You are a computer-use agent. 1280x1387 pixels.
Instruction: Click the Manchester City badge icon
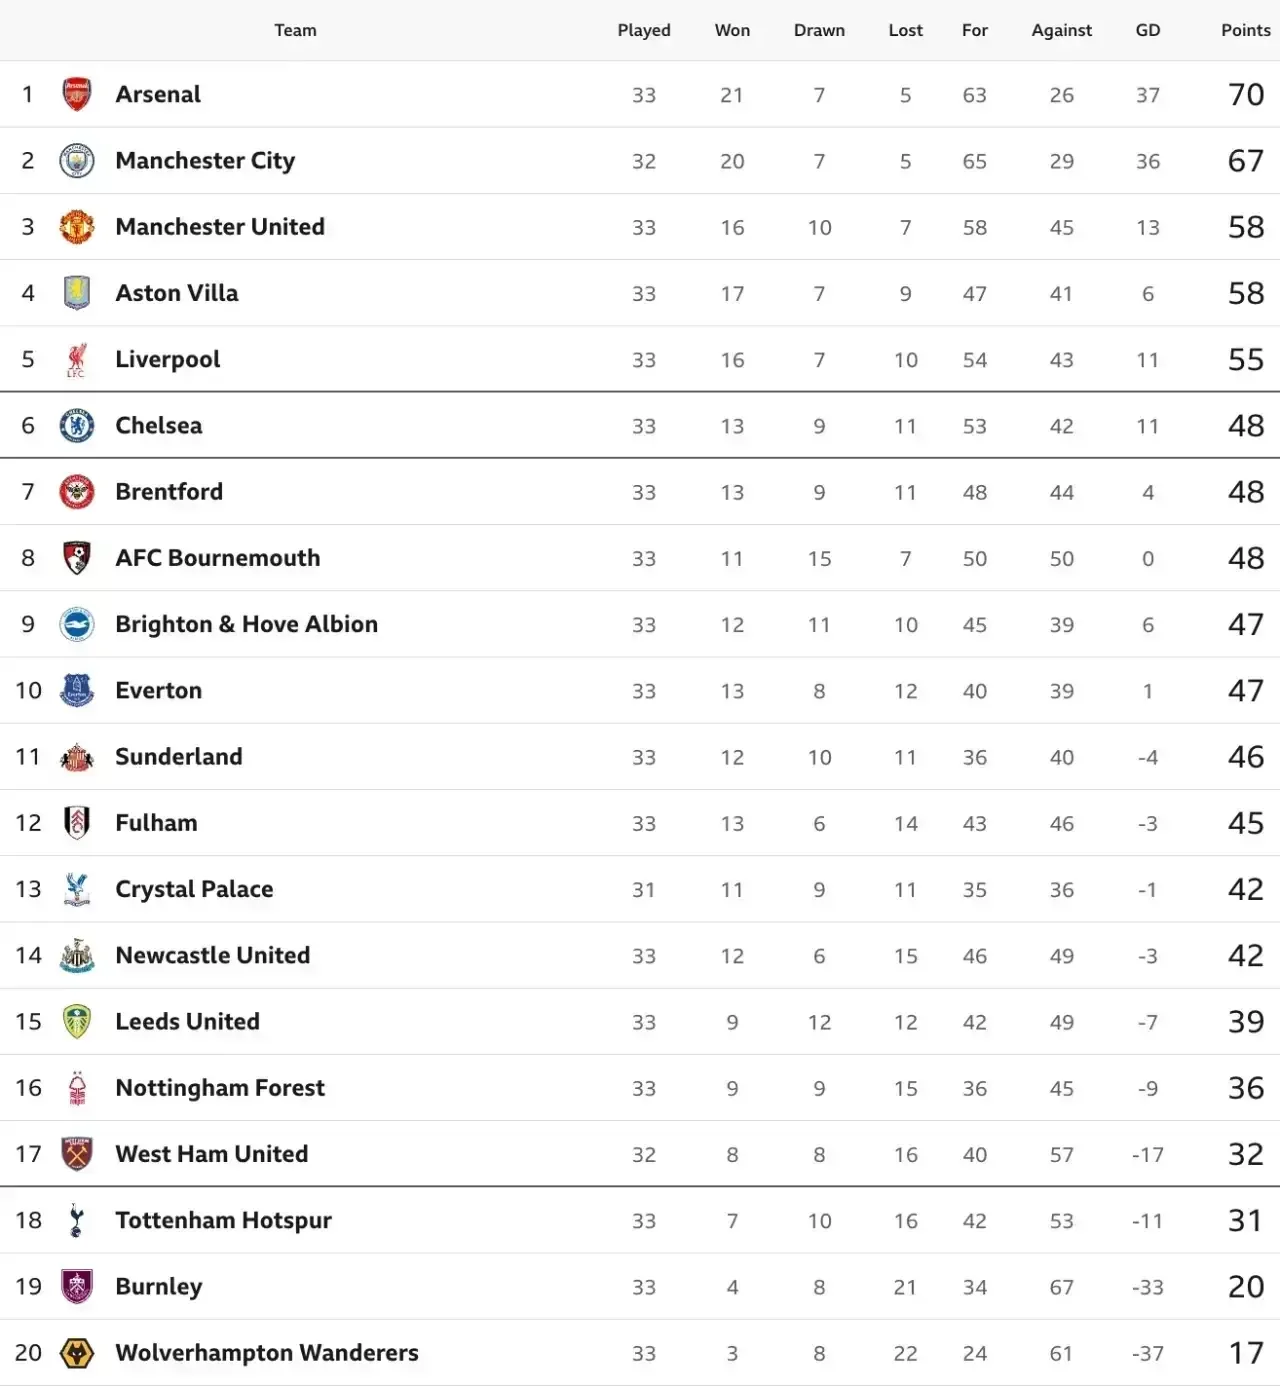(x=77, y=161)
